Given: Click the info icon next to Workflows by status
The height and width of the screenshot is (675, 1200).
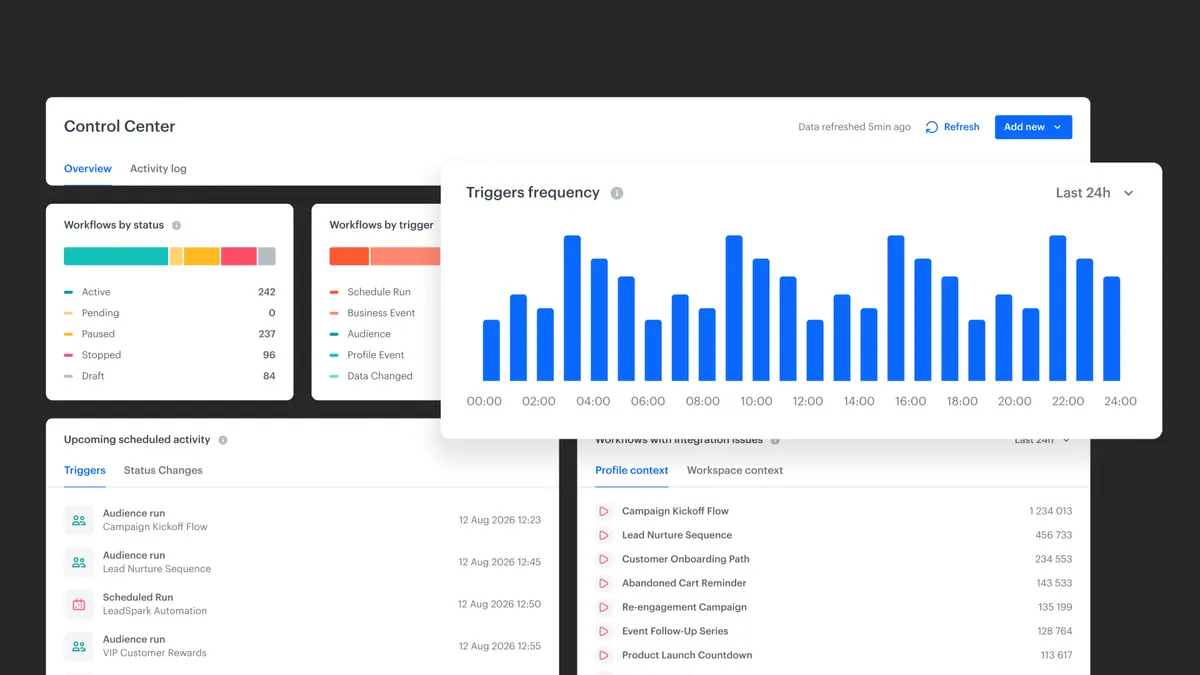Looking at the screenshot, I should (178, 225).
